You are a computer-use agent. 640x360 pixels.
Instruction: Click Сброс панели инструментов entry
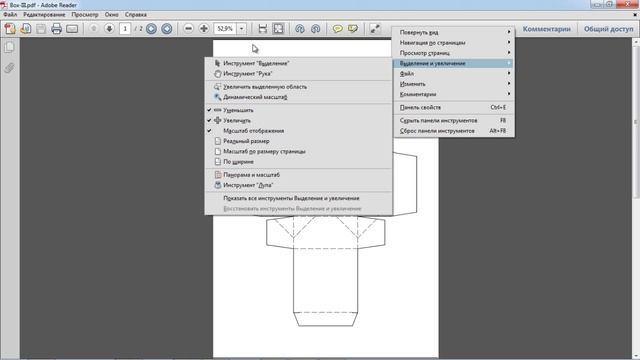click(x=453, y=131)
